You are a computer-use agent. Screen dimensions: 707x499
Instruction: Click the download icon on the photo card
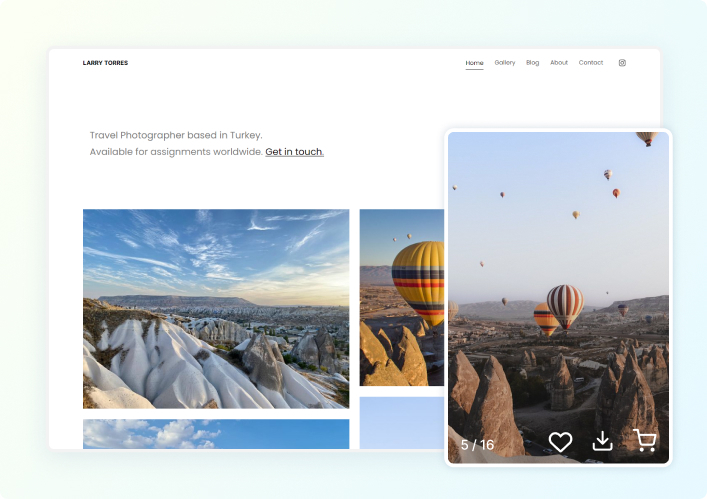(x=602, y=441)
